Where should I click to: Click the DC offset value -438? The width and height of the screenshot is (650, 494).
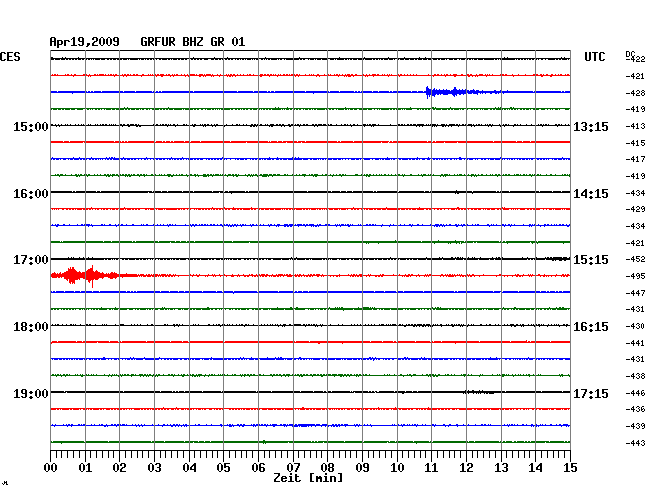tap(635, 376)
